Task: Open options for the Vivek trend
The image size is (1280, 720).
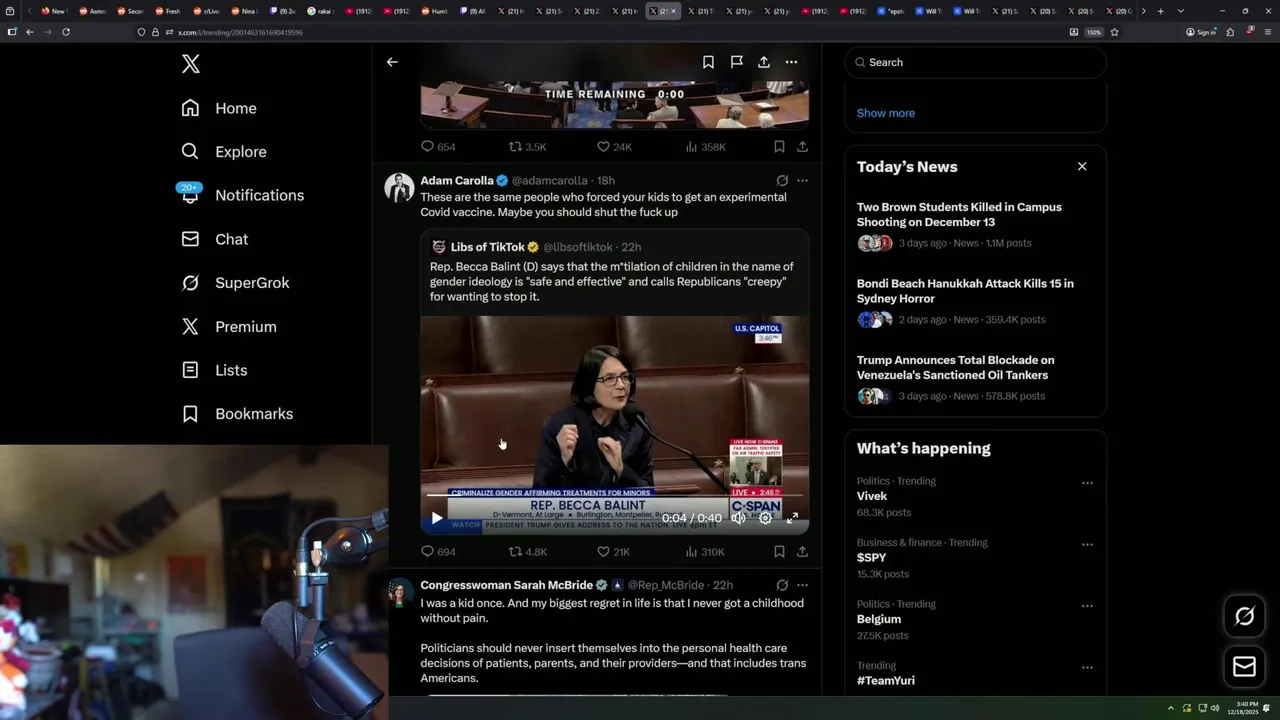Action: 1087,483
